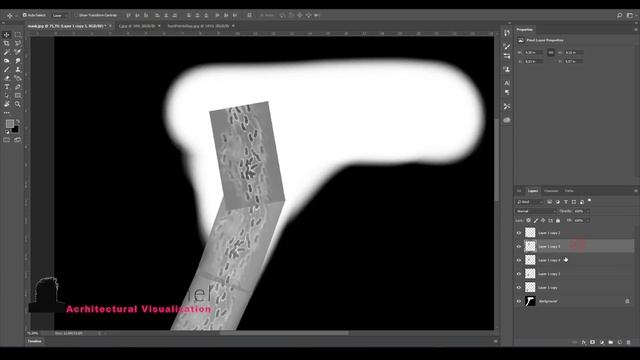Hide Layer 1 copy 5 via eye icon

519,247
